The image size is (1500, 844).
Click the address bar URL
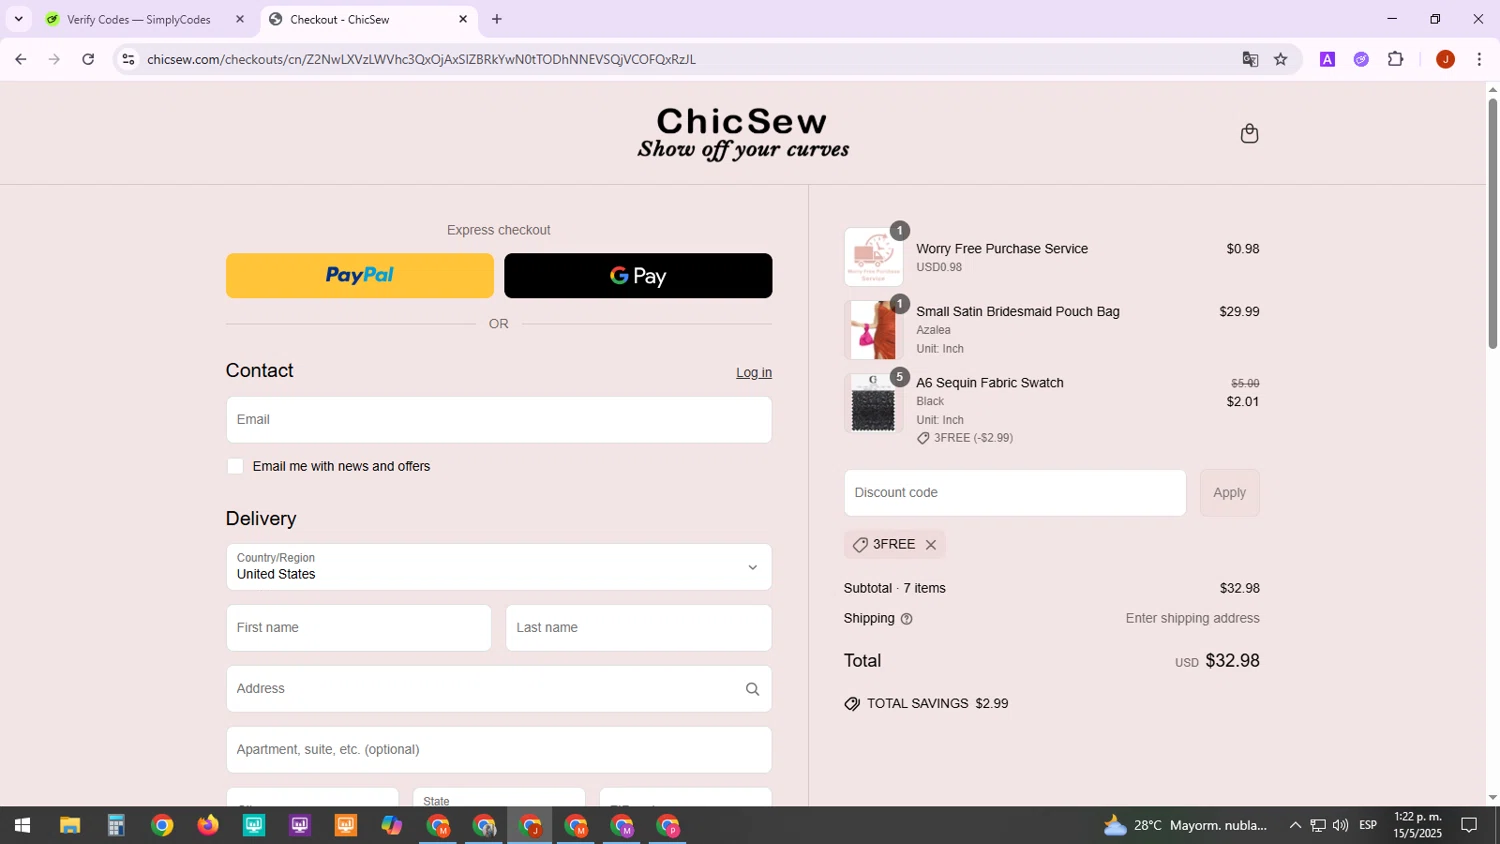tap(421, 60)
